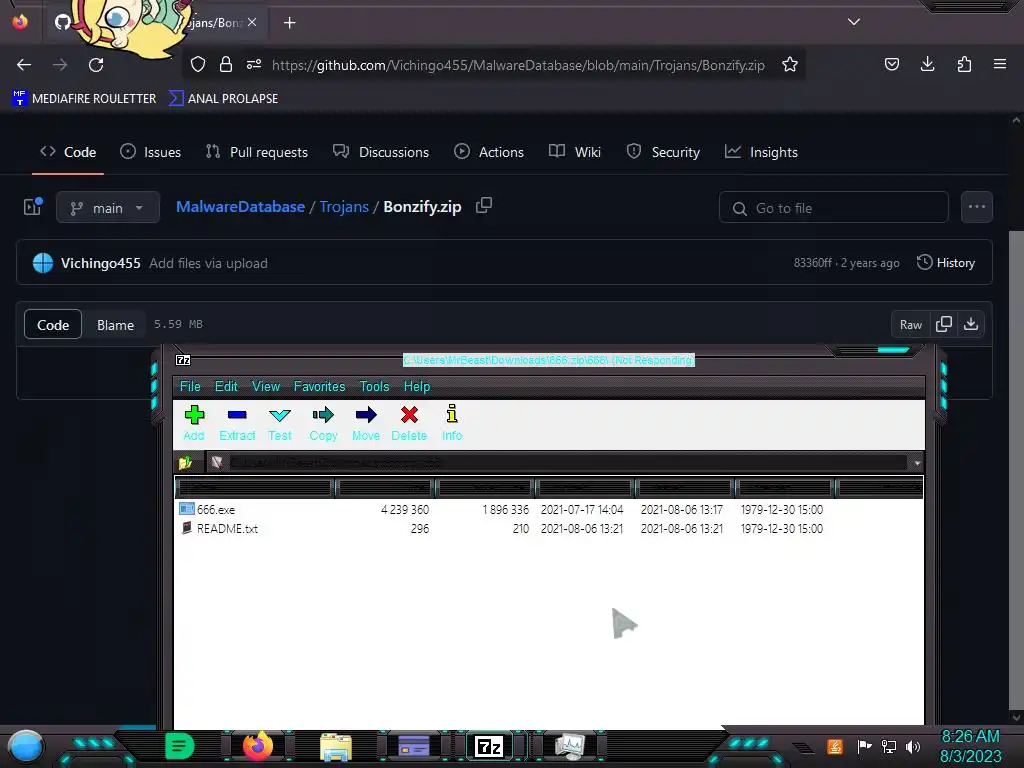Switch to the Issues tab
Image resolution: width=1024 pixels, height=768 pixels.
click(151, 152)
